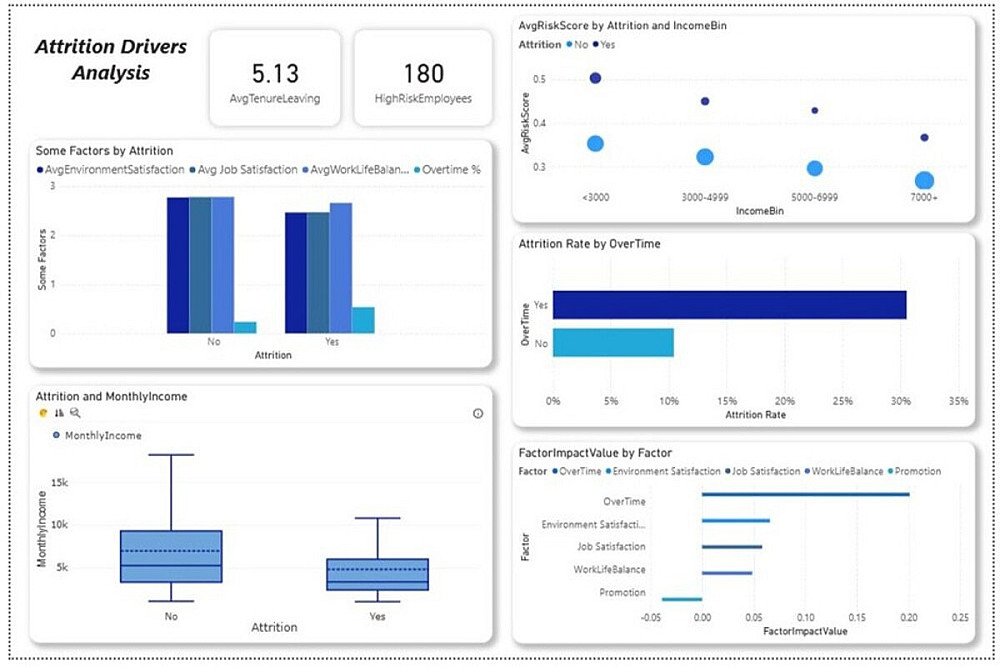Click the light blue OverTime No bar
1000x667 pixels.
tap(613, 342)
